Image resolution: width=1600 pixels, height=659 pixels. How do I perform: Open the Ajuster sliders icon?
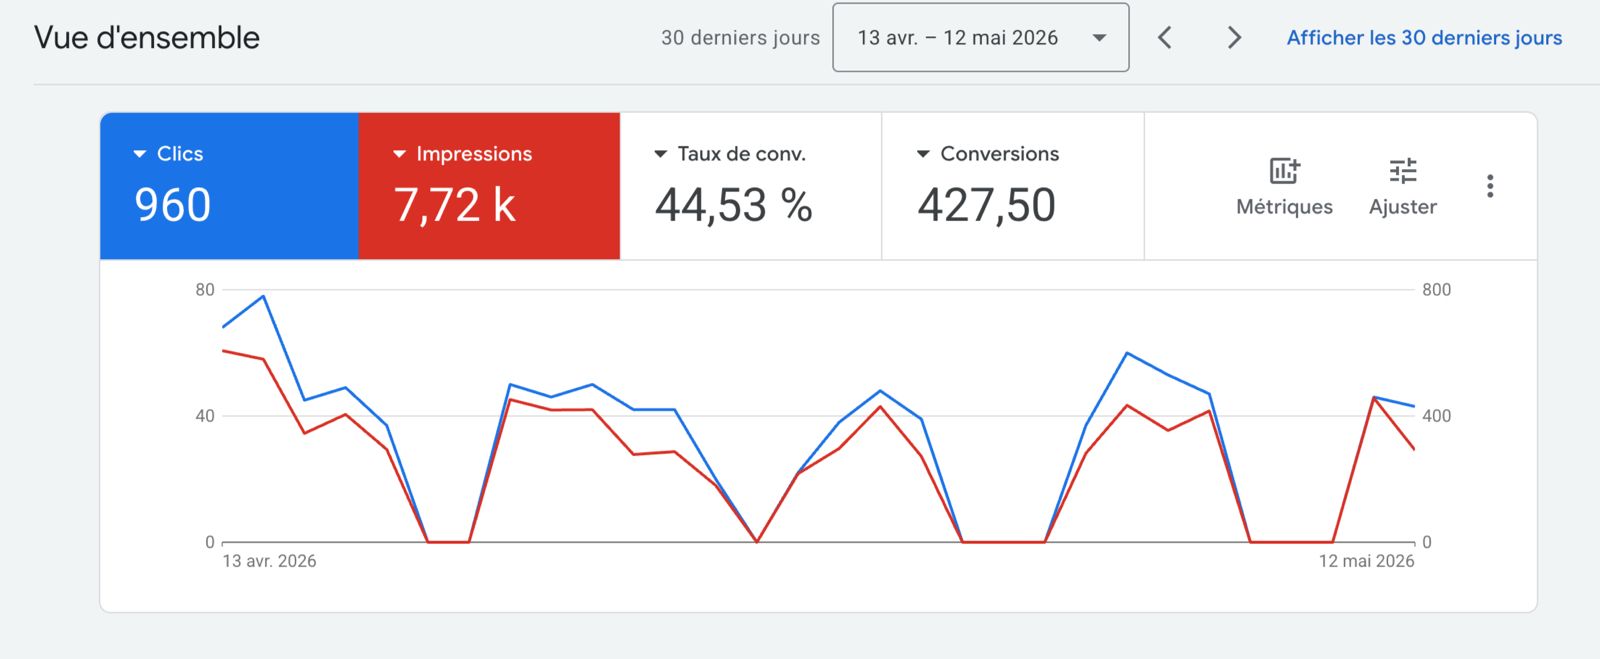point(1403,171)
